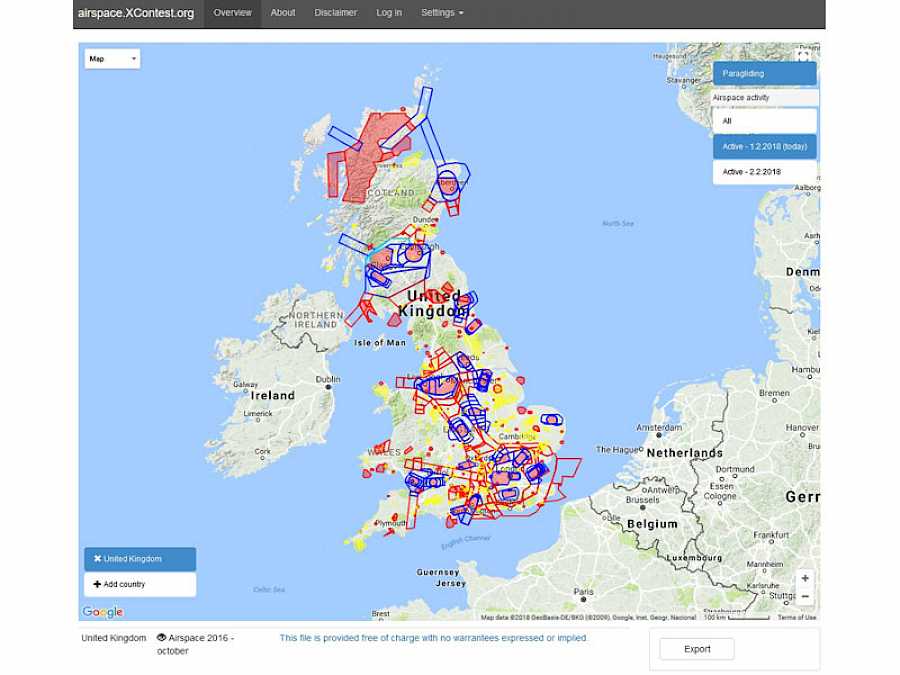
Task: Zoom in on the map
Action: [x=805, y=578]
